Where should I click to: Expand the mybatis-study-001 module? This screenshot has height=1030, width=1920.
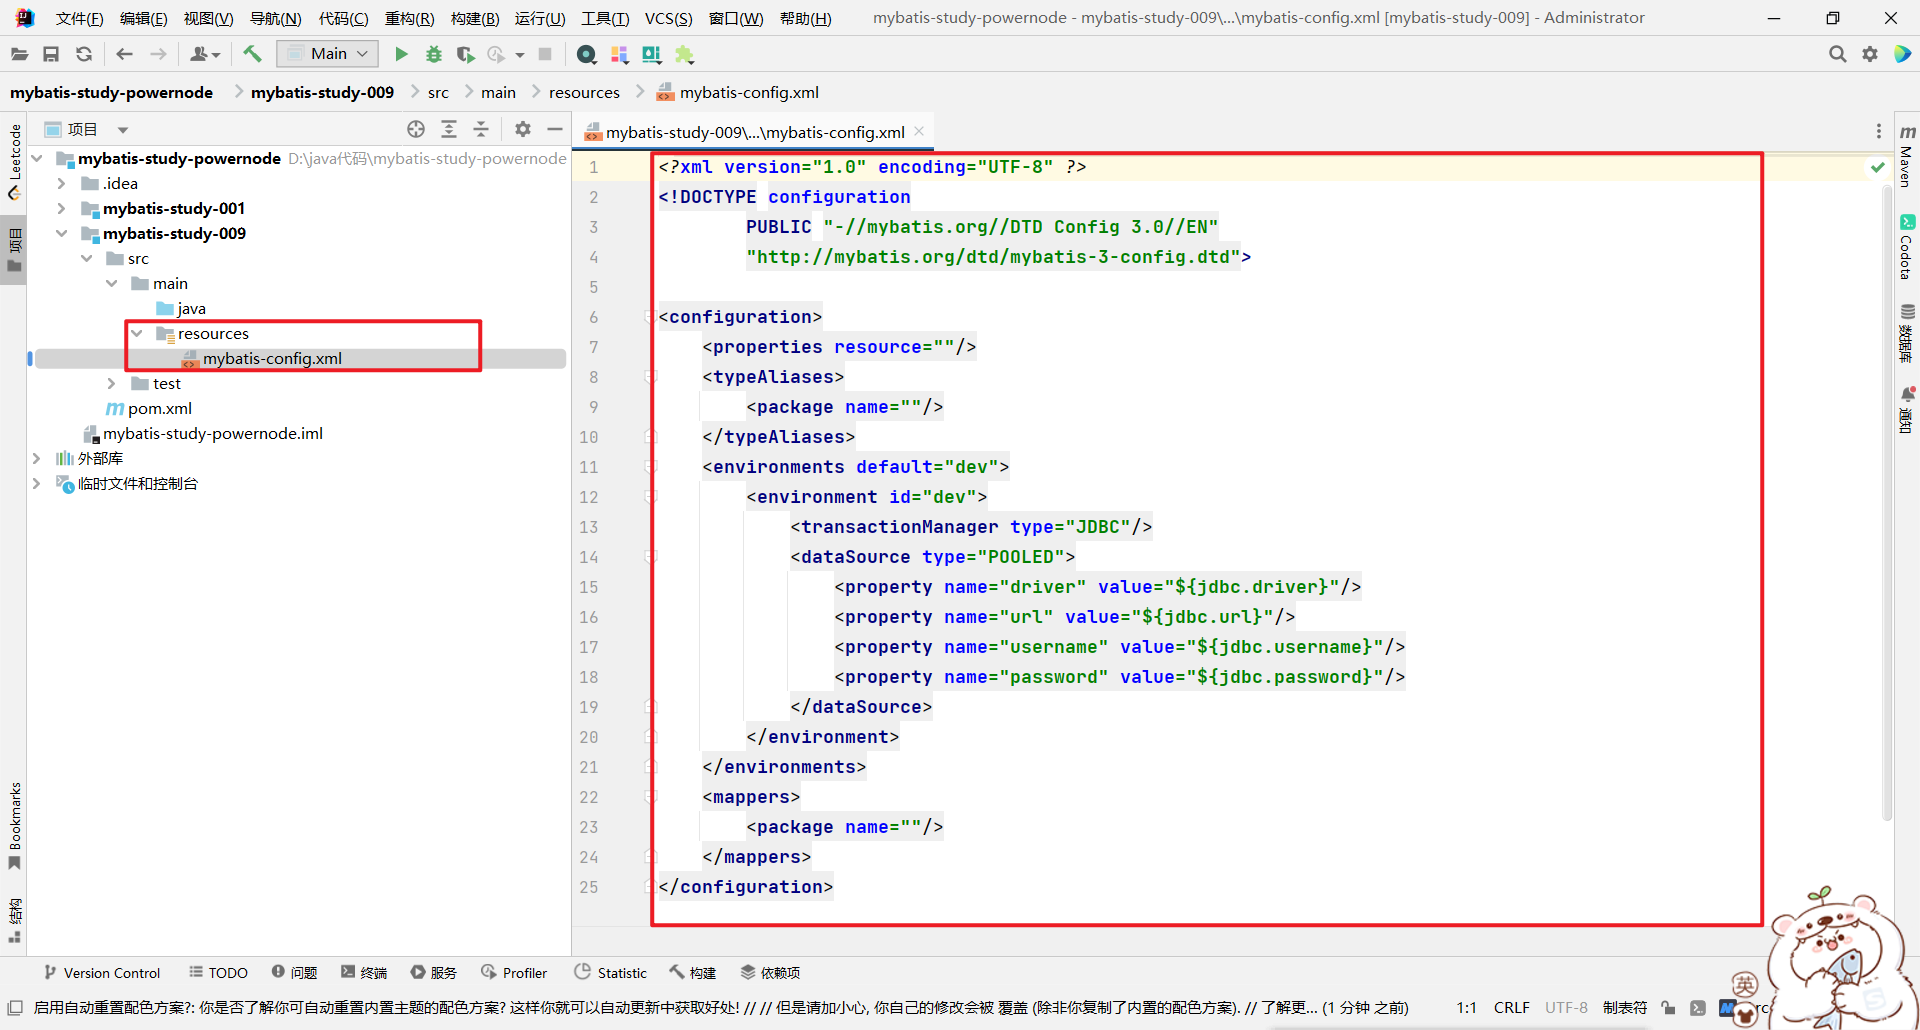coord(62,208)
